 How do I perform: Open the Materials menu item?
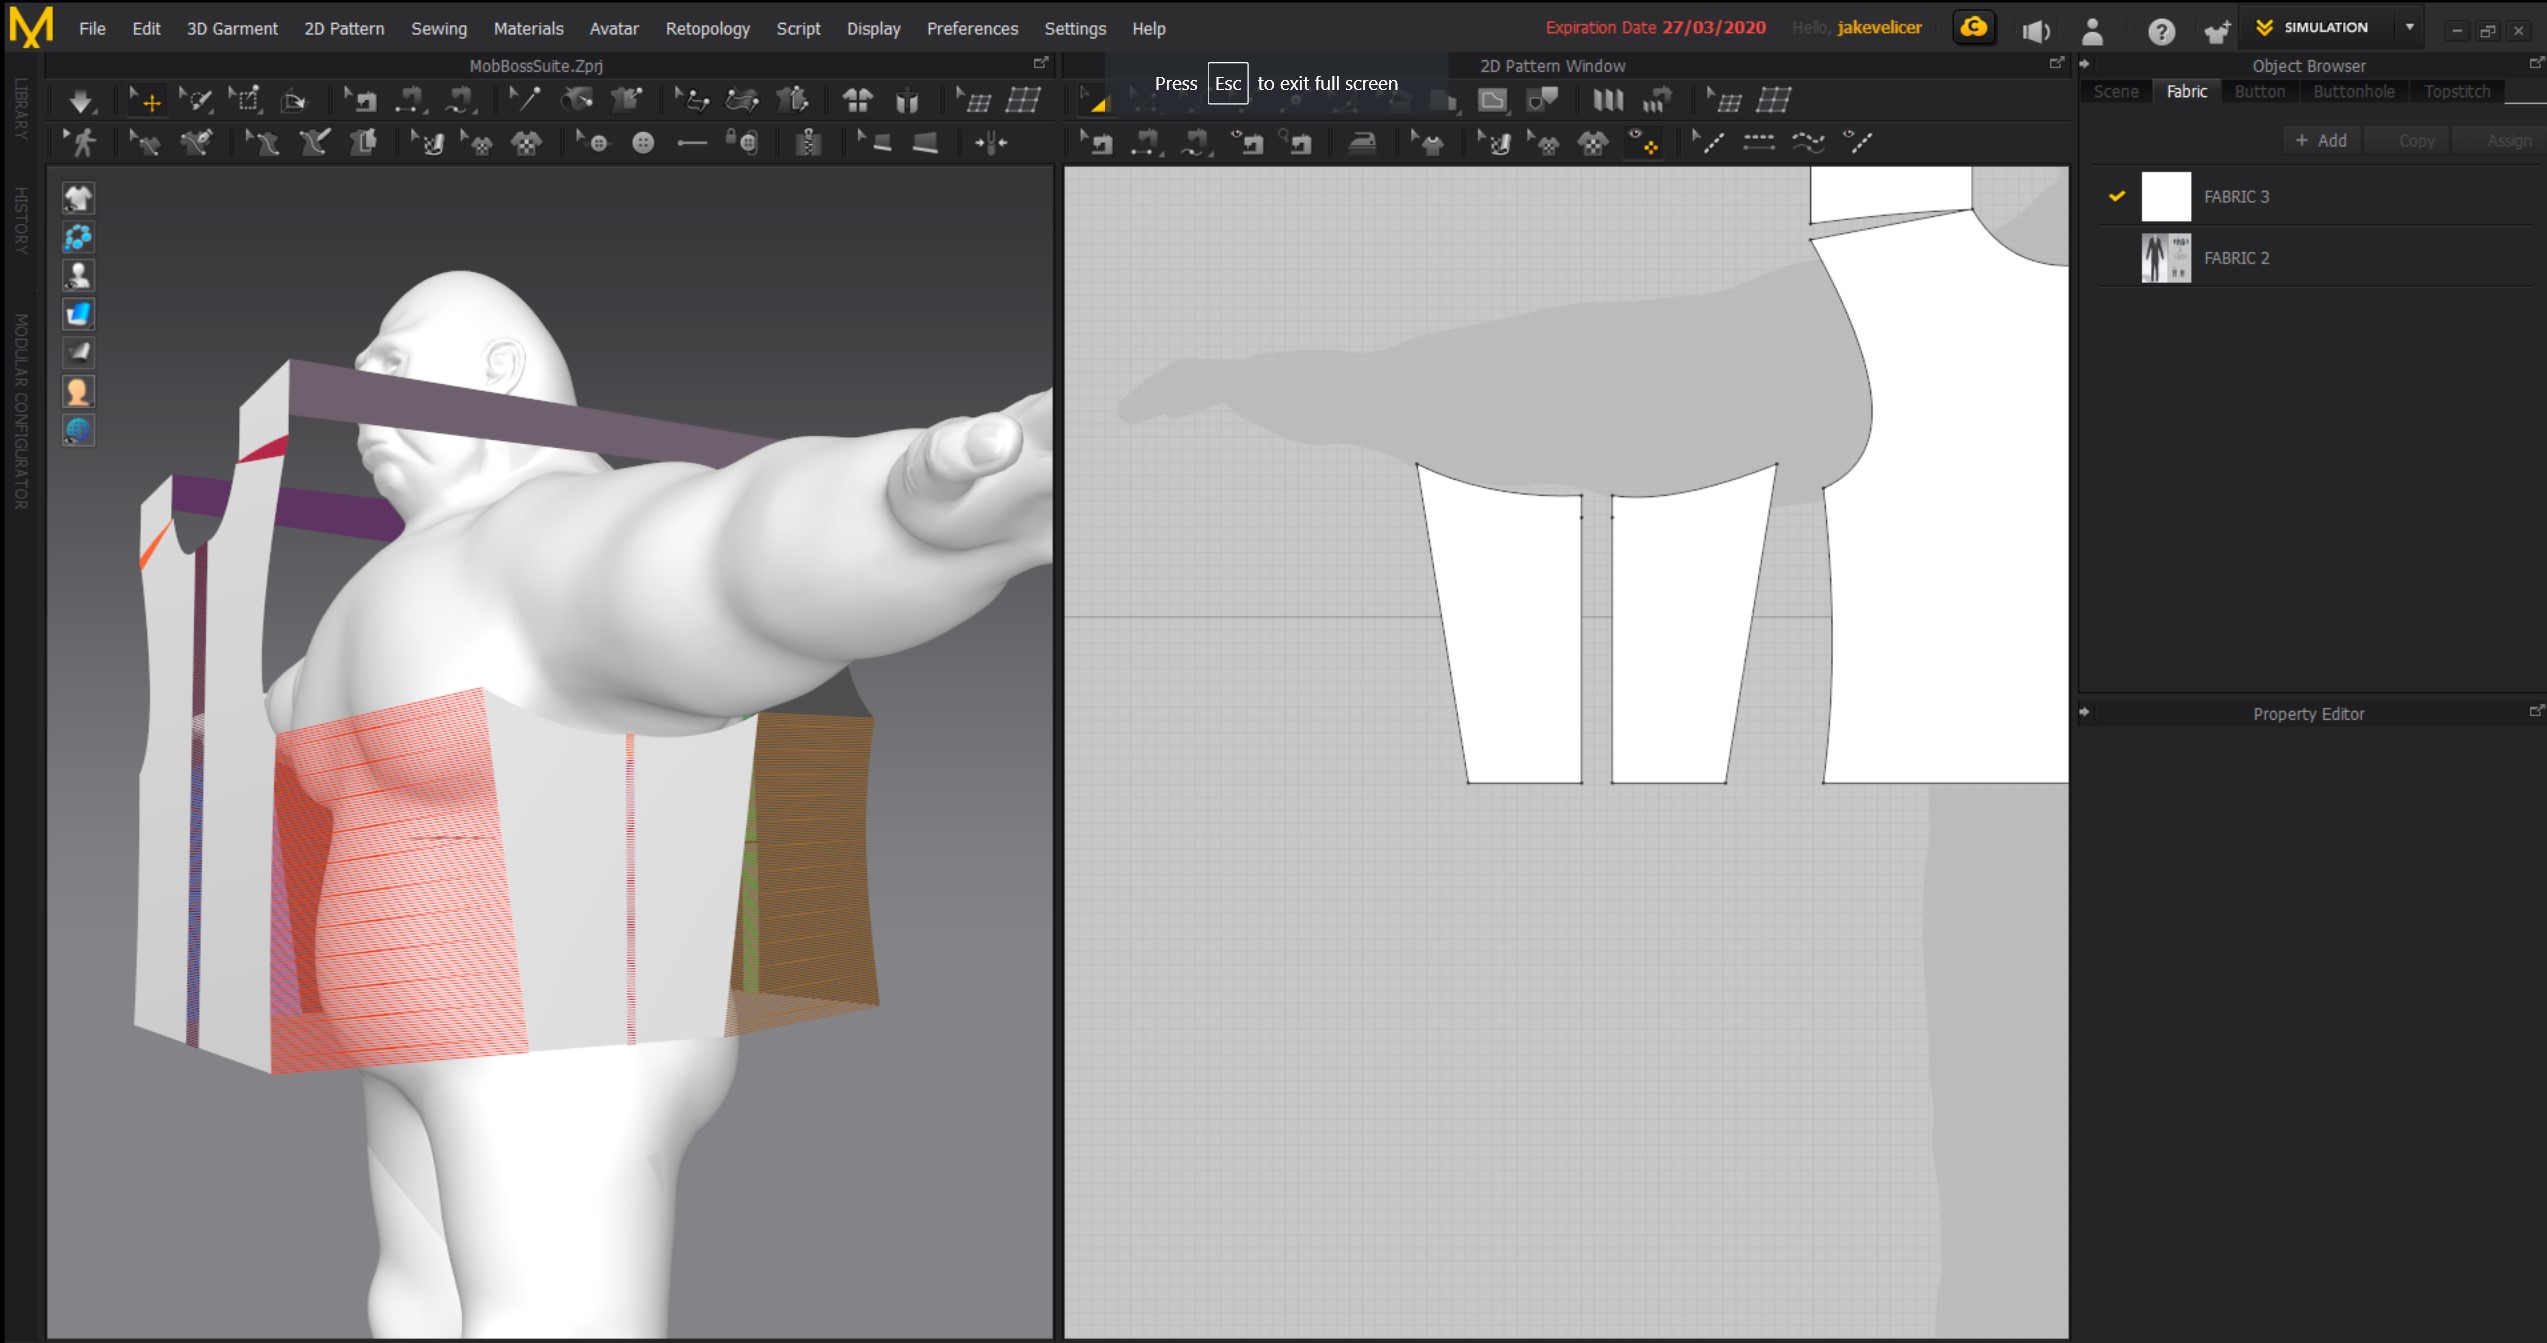[x=526, y=29]
